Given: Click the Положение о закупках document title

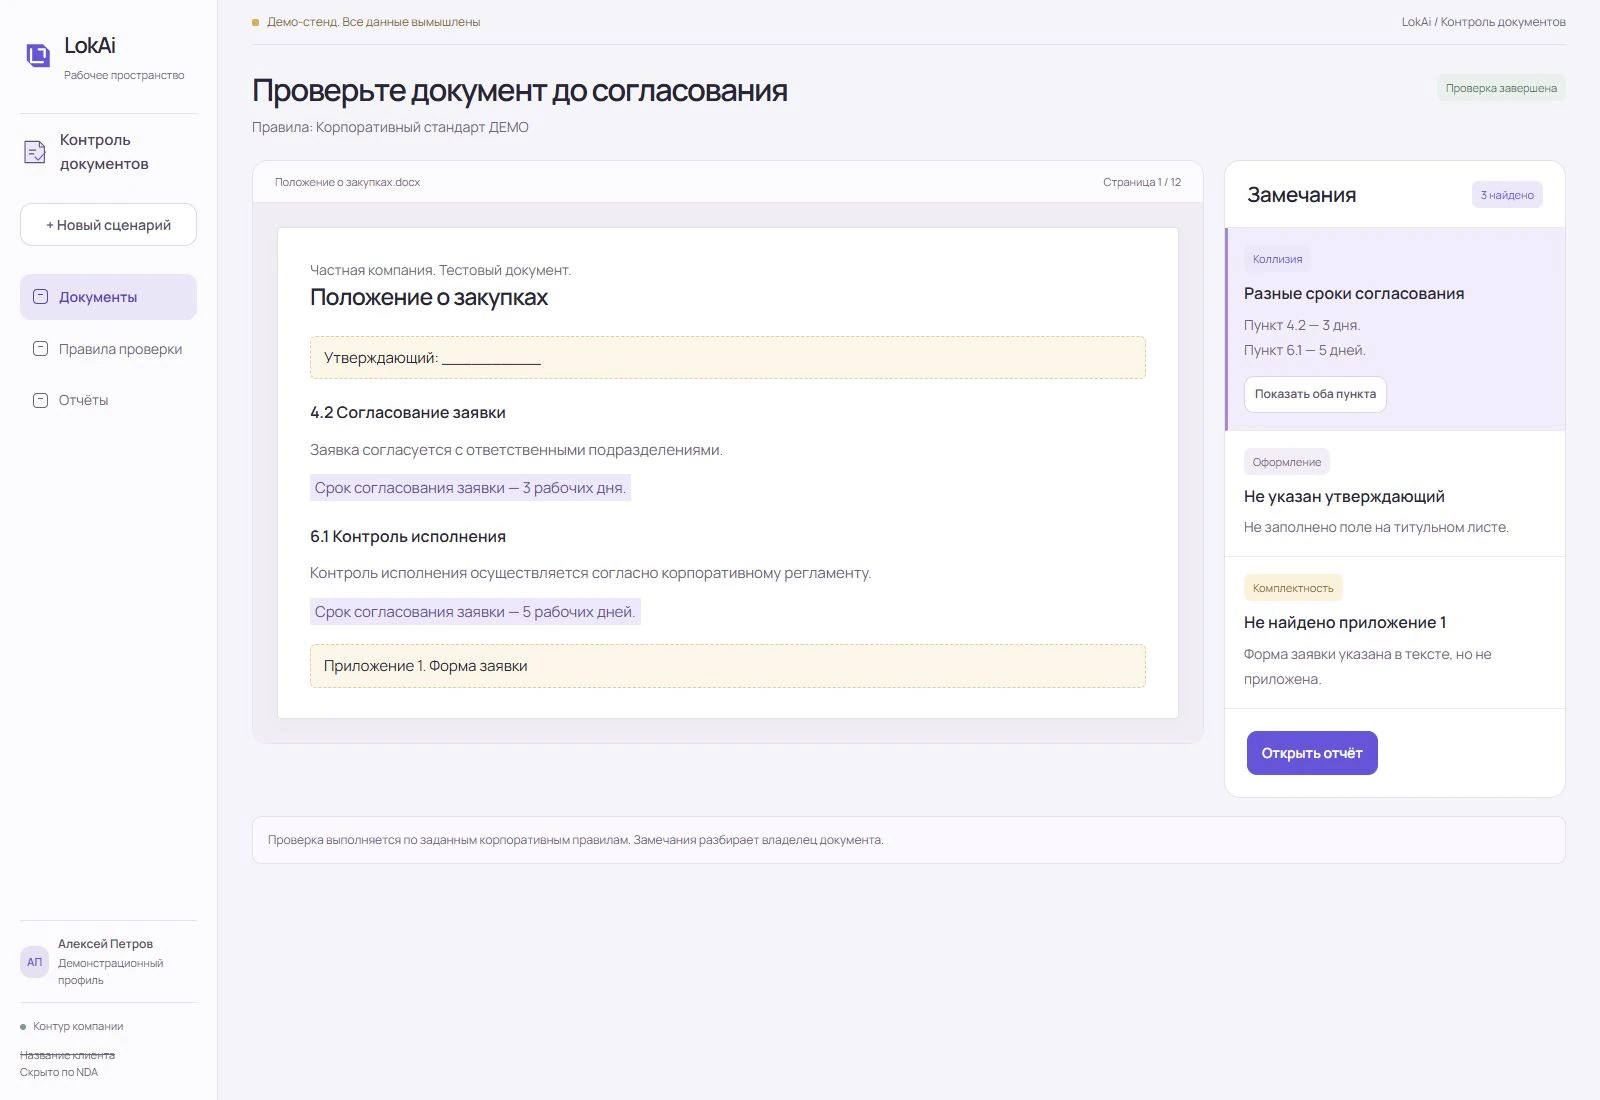Looking at the screenshot, I should [x=429, y=297].
